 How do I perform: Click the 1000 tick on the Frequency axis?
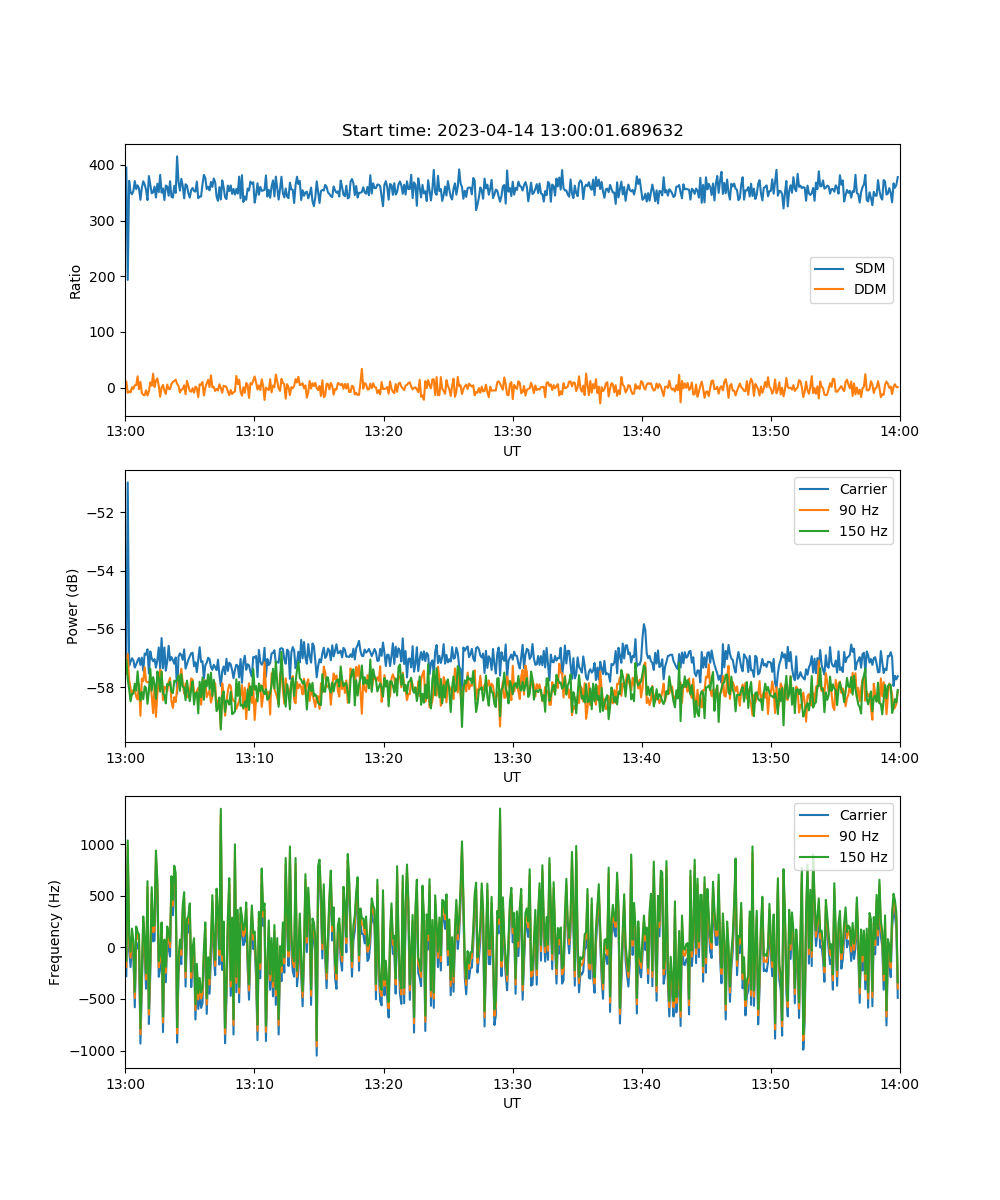pos(100,845)
